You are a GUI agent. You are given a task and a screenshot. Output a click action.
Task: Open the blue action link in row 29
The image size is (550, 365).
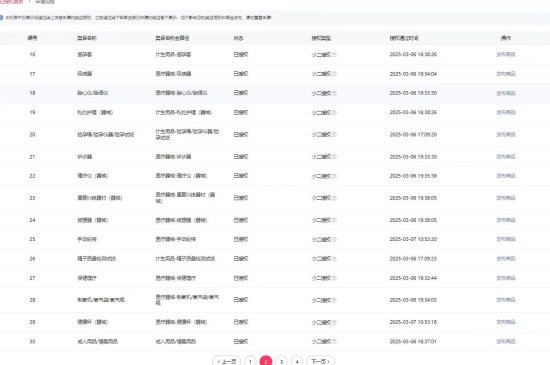(x=506, y=322)
